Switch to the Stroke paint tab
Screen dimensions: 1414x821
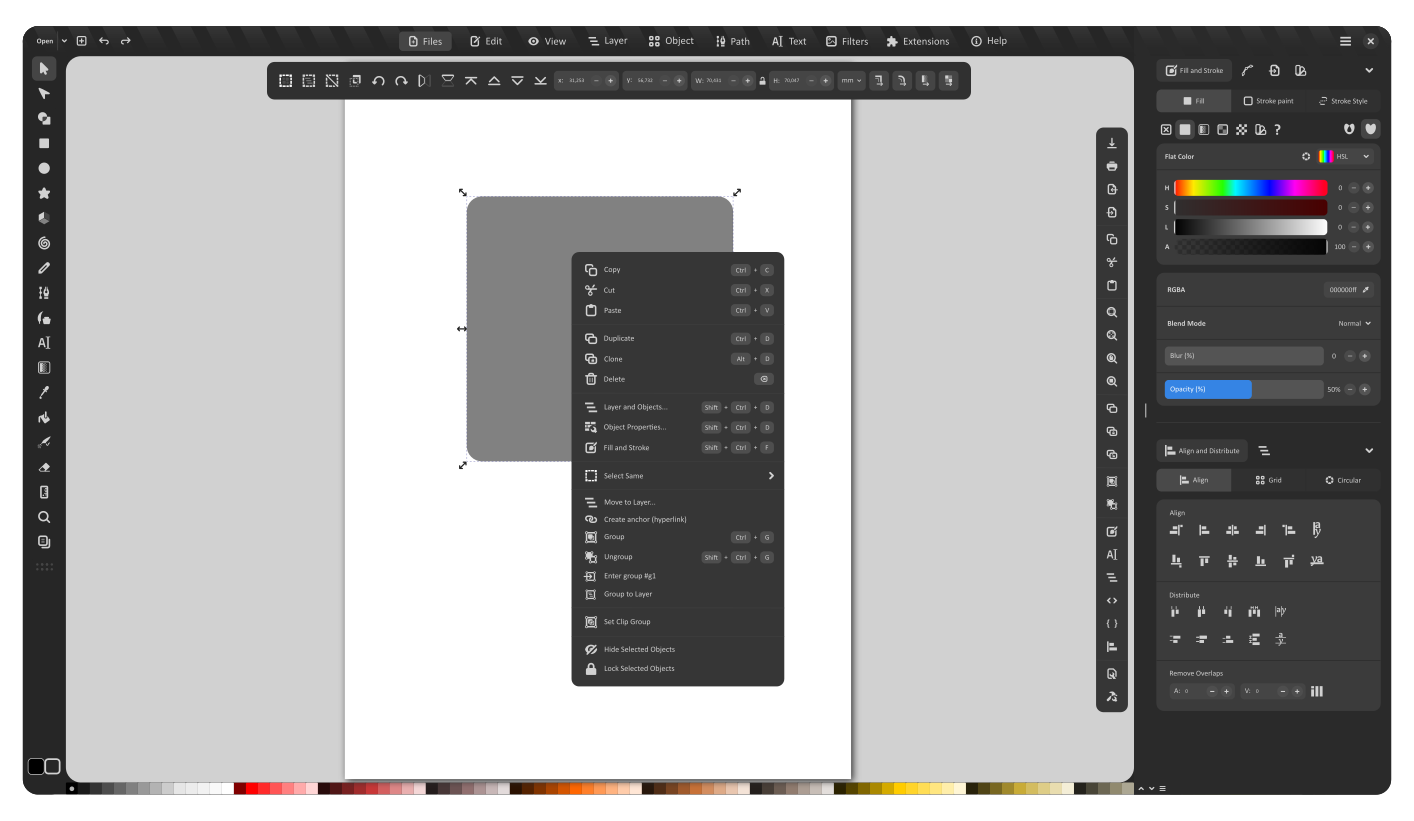[x=1268, y=101]
